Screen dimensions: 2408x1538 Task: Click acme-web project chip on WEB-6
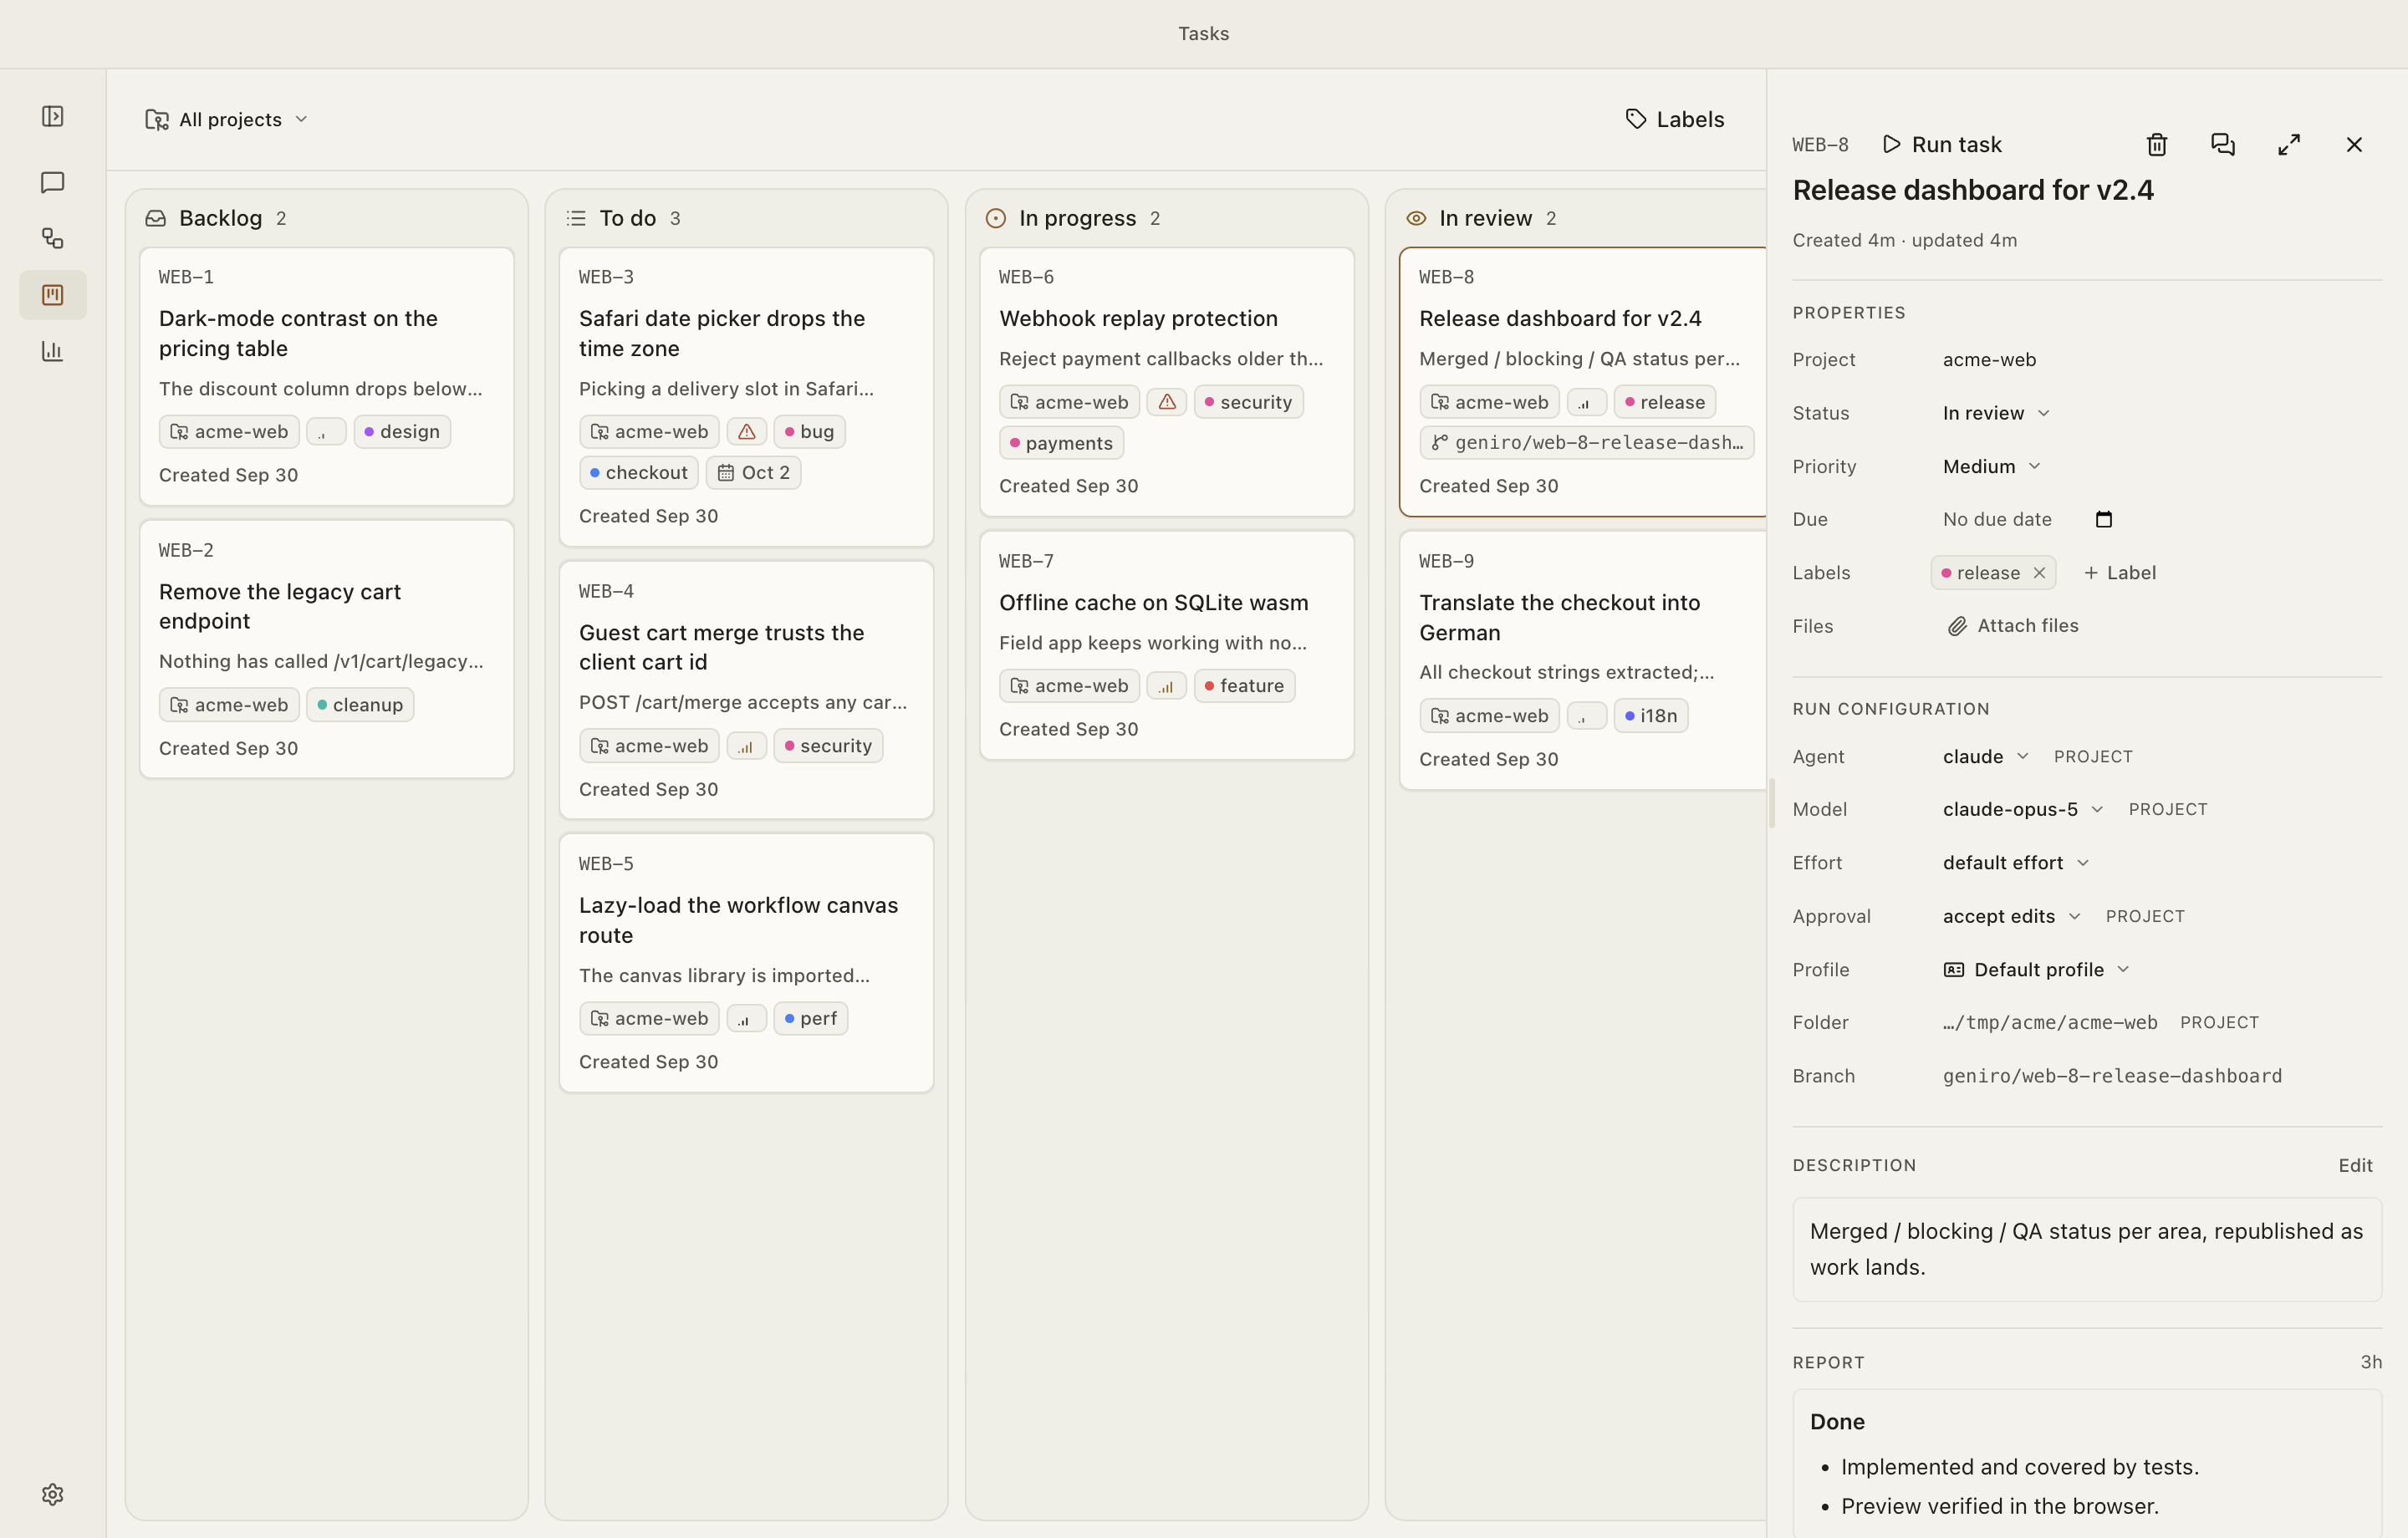coord(1069,402)
